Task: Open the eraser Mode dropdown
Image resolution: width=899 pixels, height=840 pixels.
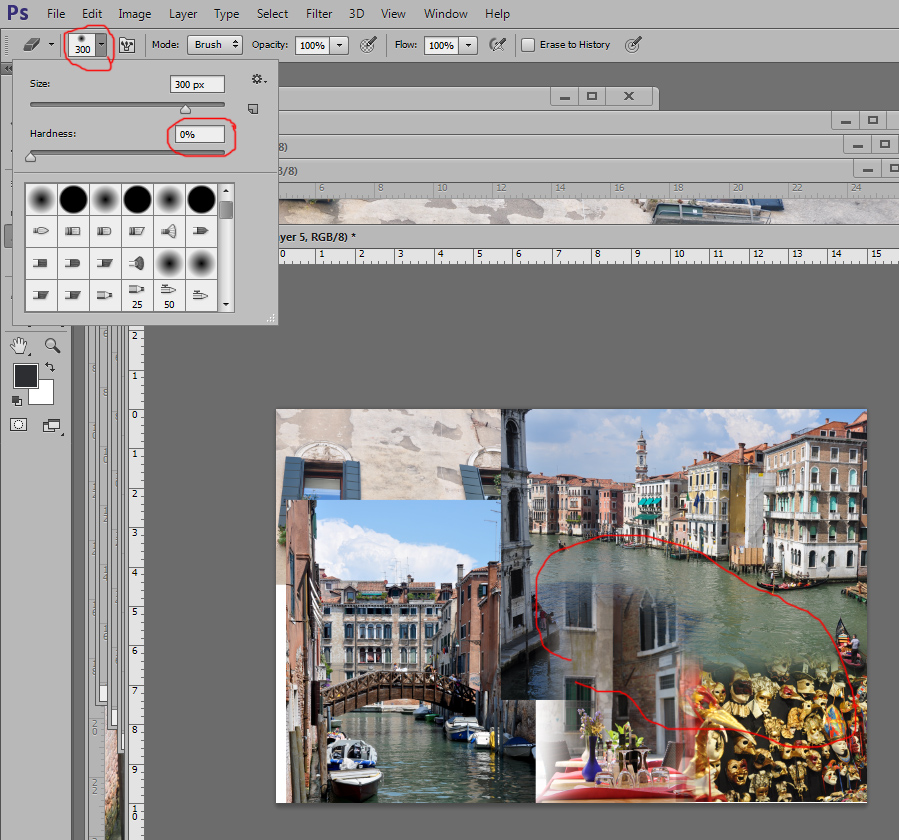Action: tap(215, 45)
